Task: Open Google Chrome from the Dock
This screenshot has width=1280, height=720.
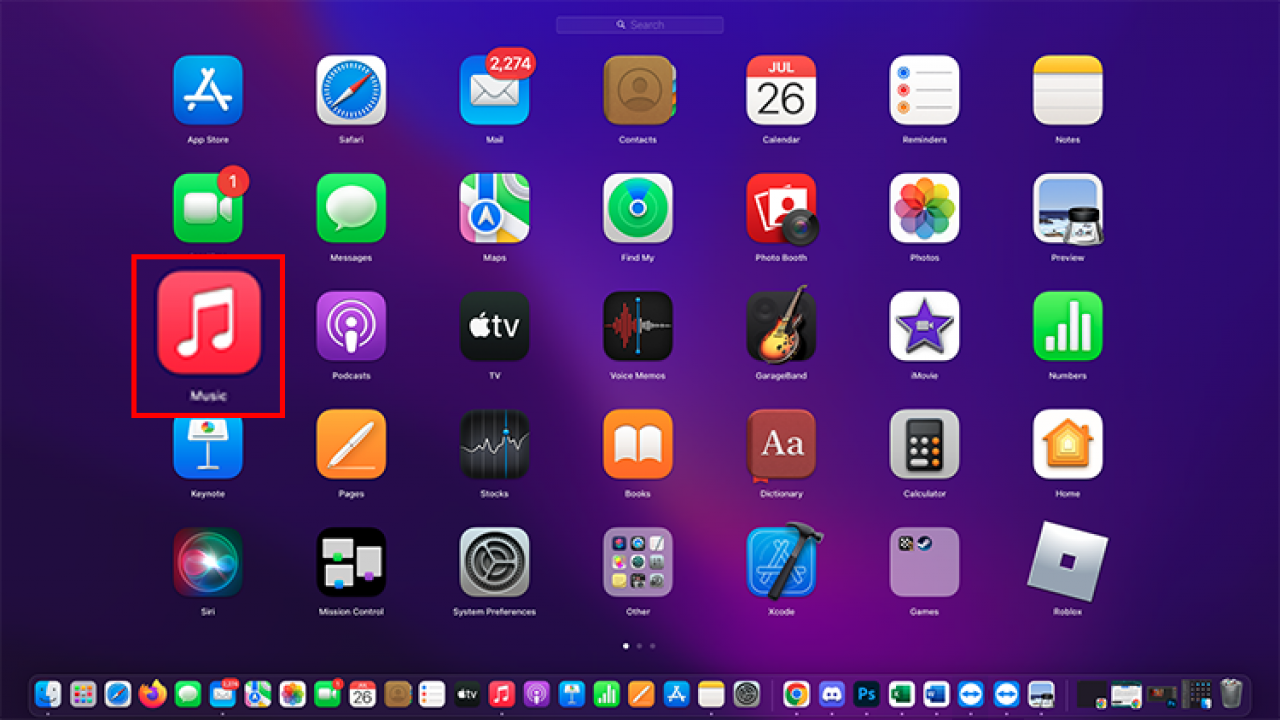Action: pyautogui.click(x=797, y=693)
